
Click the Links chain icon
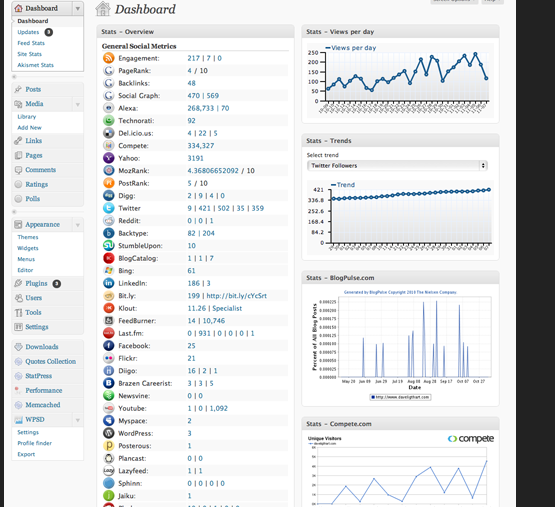(18, 141)
